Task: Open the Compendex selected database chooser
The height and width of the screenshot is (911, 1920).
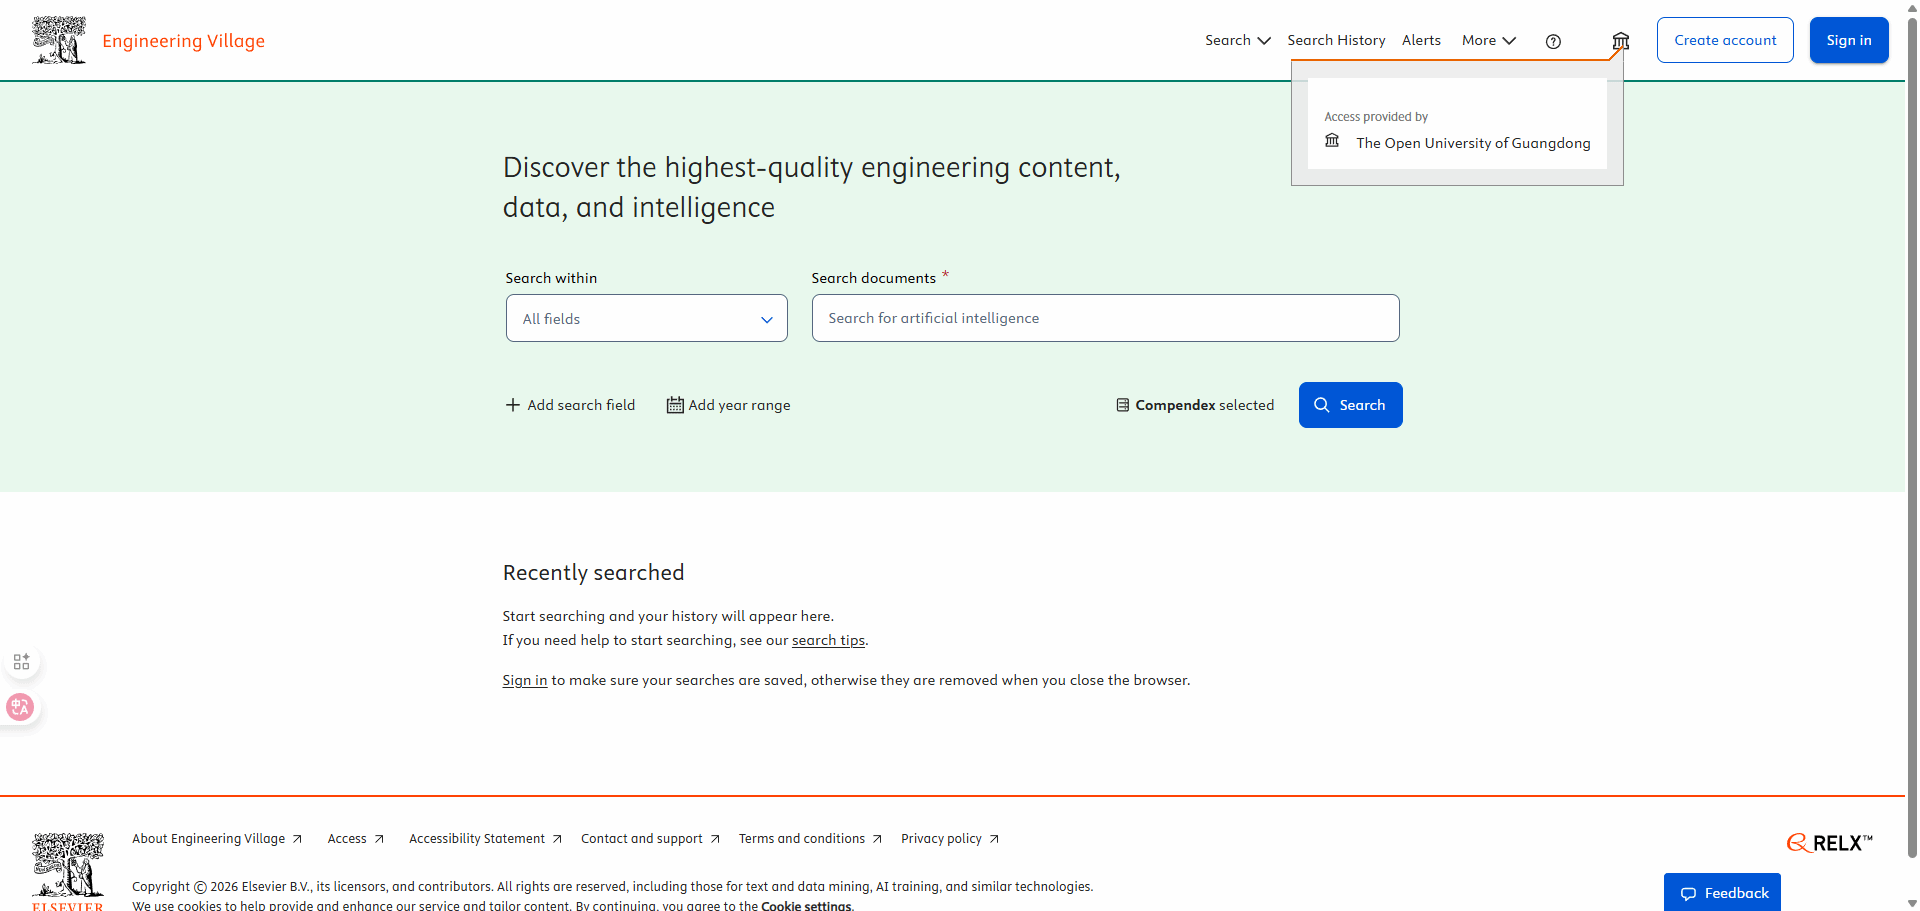Action: pyautogui.click(x=1195, y=405)
